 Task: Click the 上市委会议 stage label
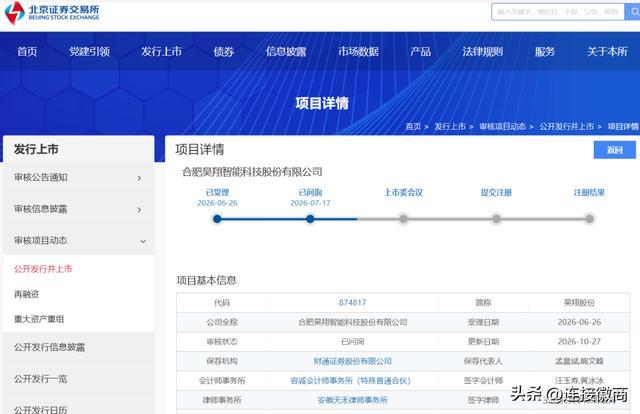403,192
